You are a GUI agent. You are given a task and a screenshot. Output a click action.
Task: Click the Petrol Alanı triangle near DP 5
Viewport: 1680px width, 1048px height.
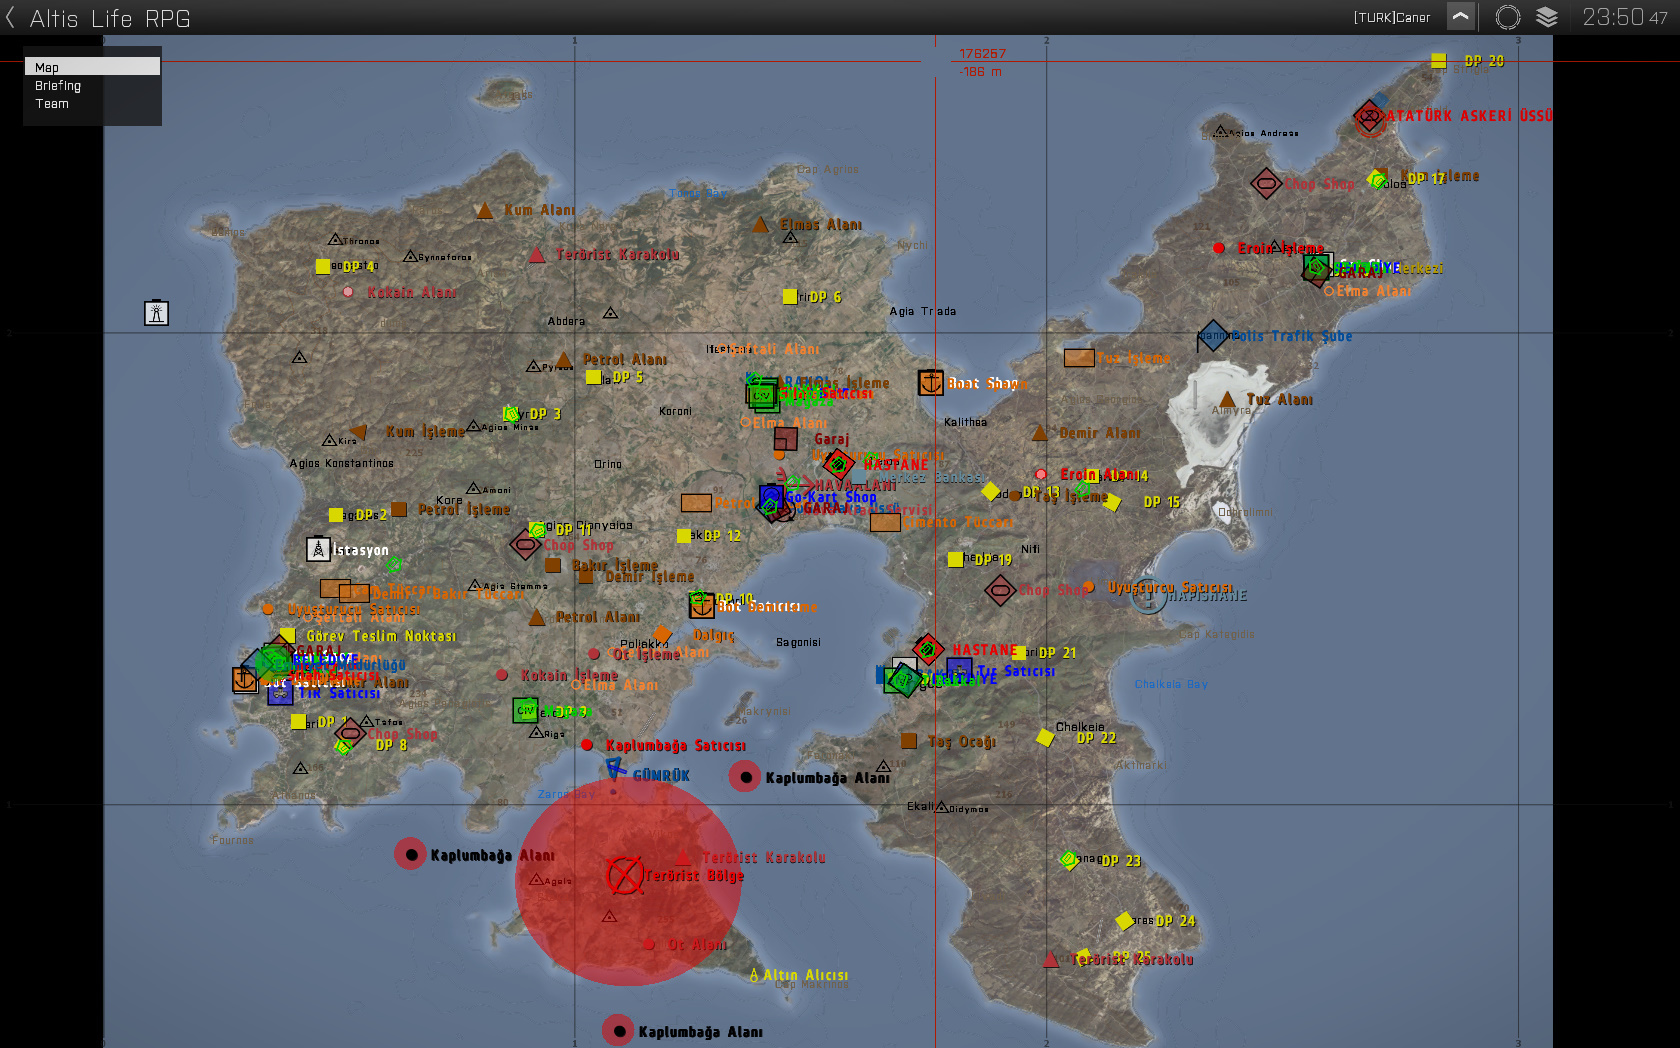point(564,359)
